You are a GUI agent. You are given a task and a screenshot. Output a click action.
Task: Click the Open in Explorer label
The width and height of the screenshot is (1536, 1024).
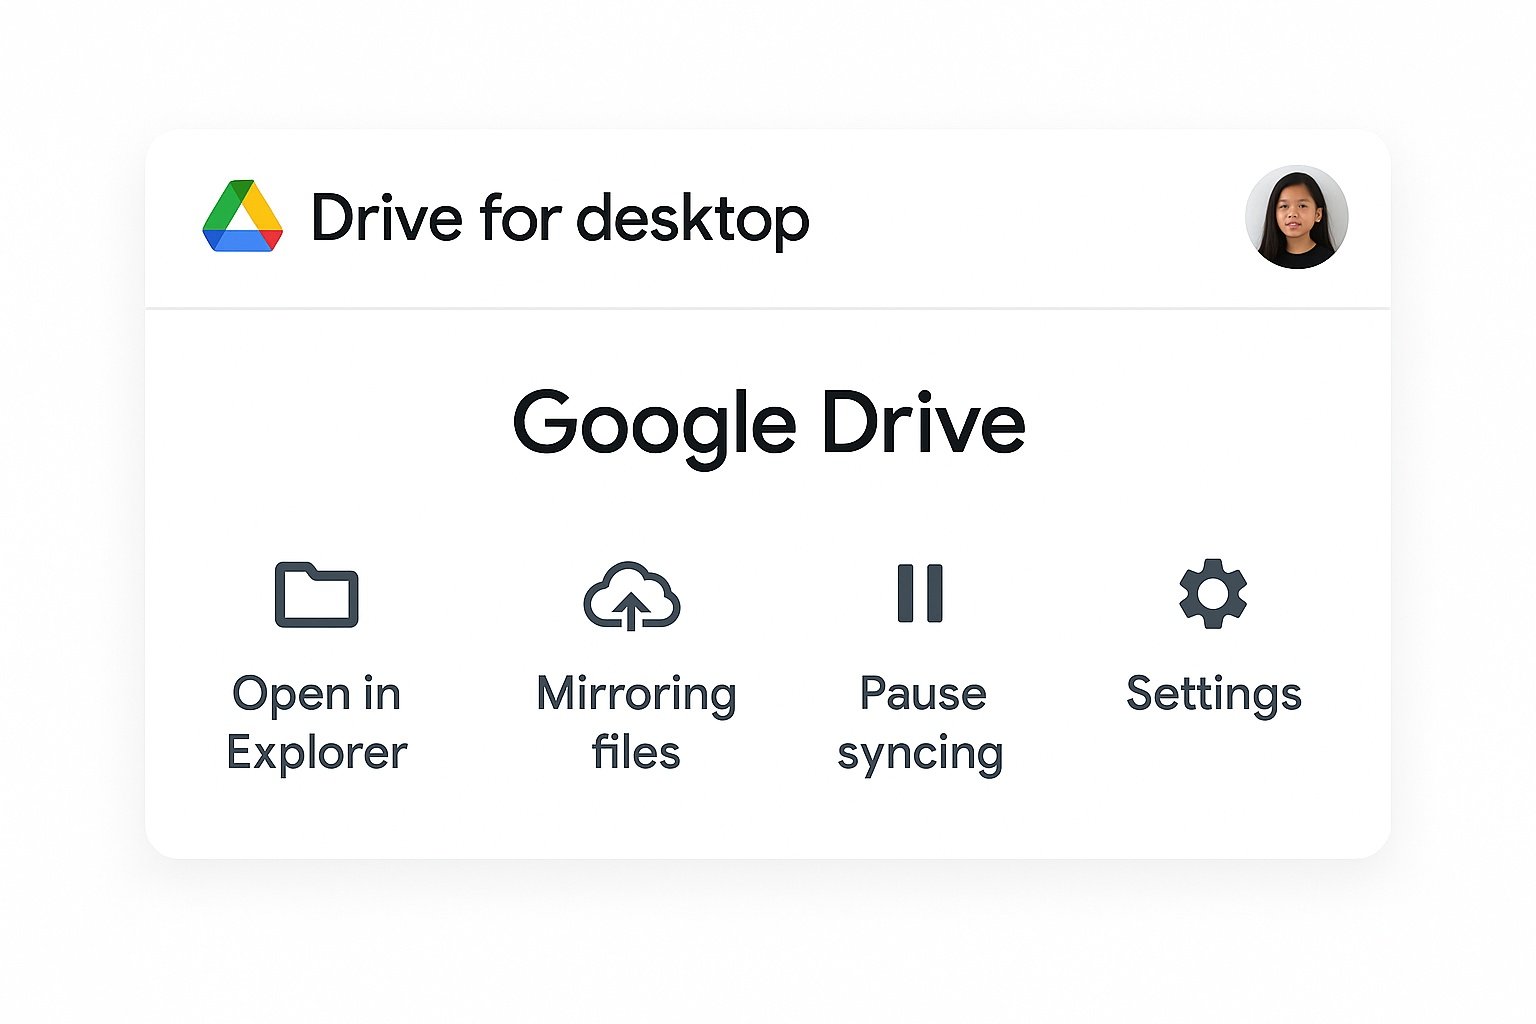pos(316,722)
